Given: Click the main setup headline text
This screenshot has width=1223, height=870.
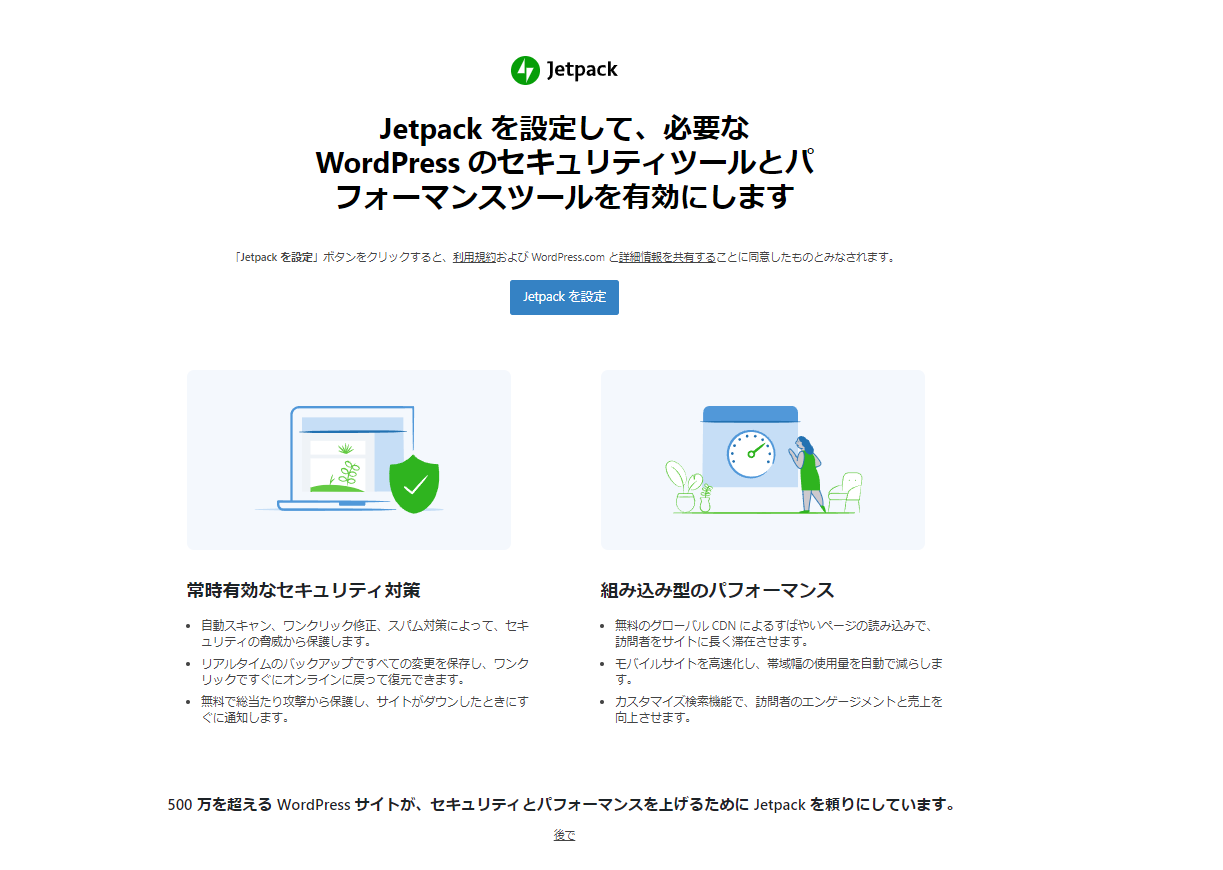Looking at the screenshot, I should pos(564,162).
